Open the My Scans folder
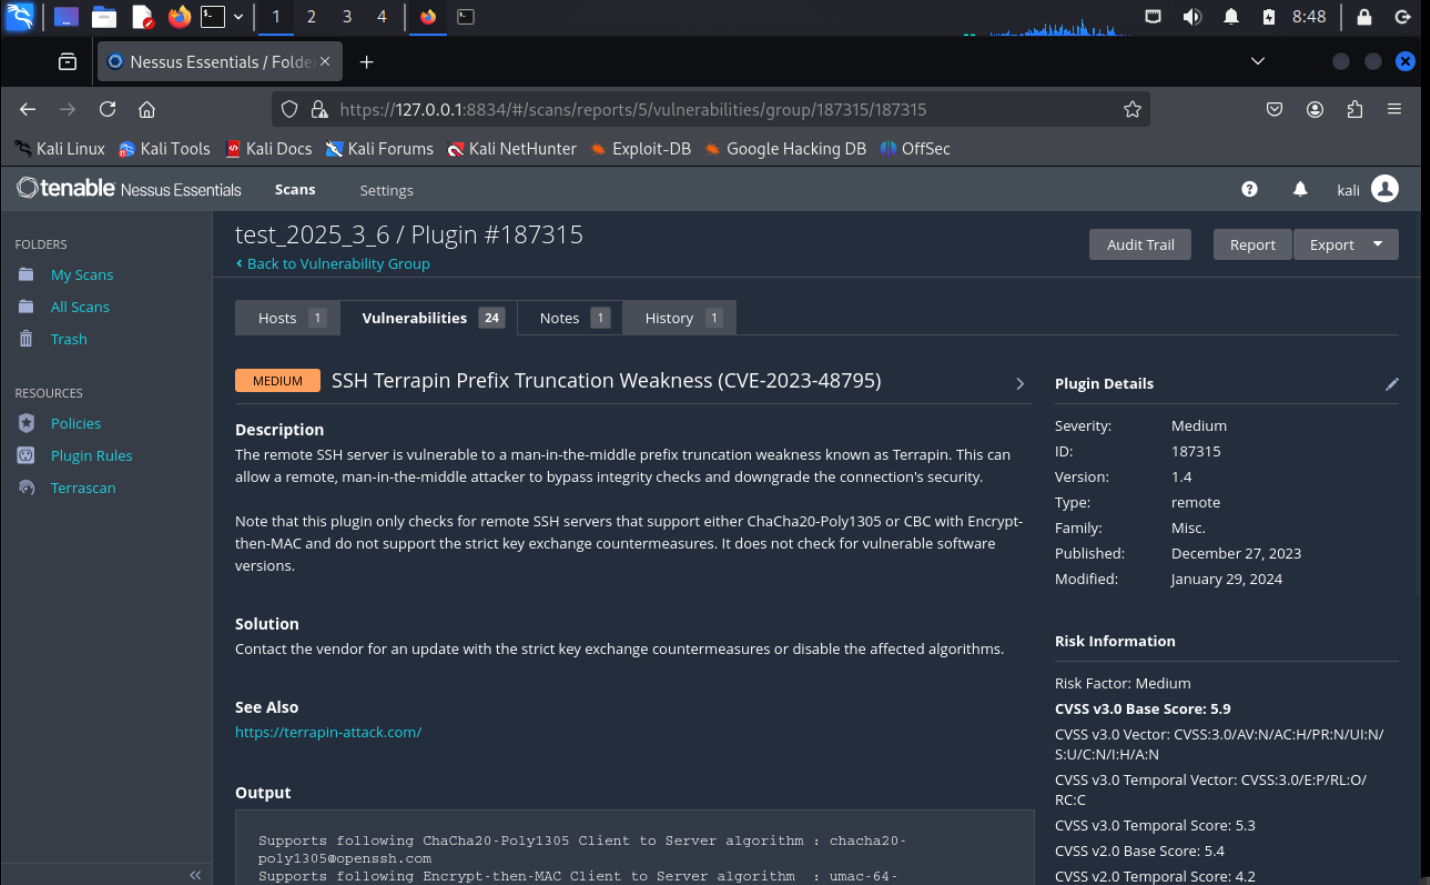 (x=82, y=275)
